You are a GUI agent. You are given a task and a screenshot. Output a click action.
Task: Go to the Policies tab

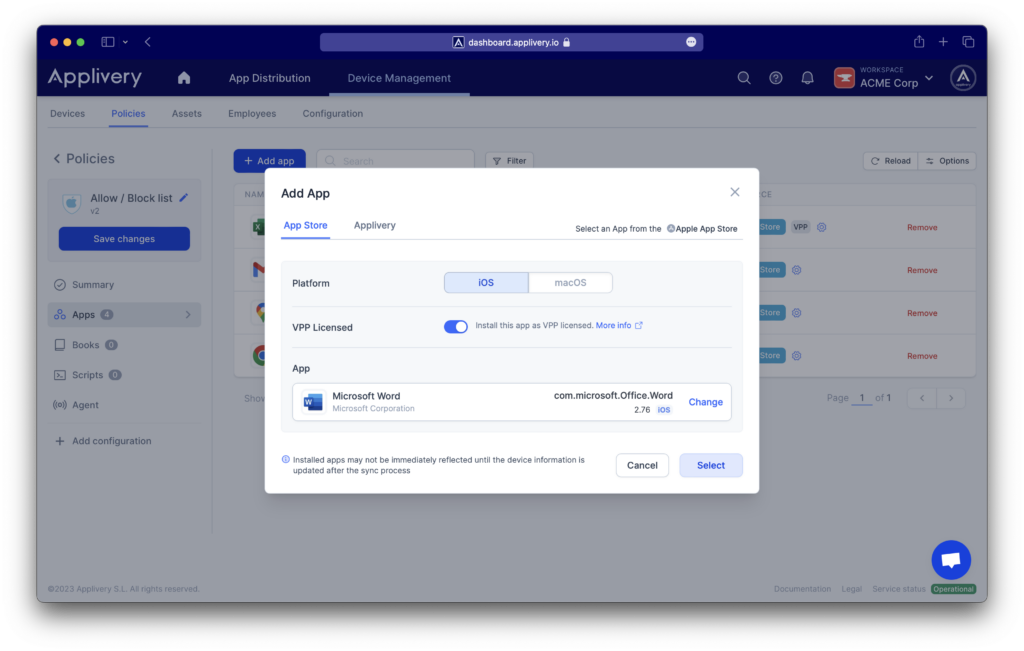(x=128, y=114)
